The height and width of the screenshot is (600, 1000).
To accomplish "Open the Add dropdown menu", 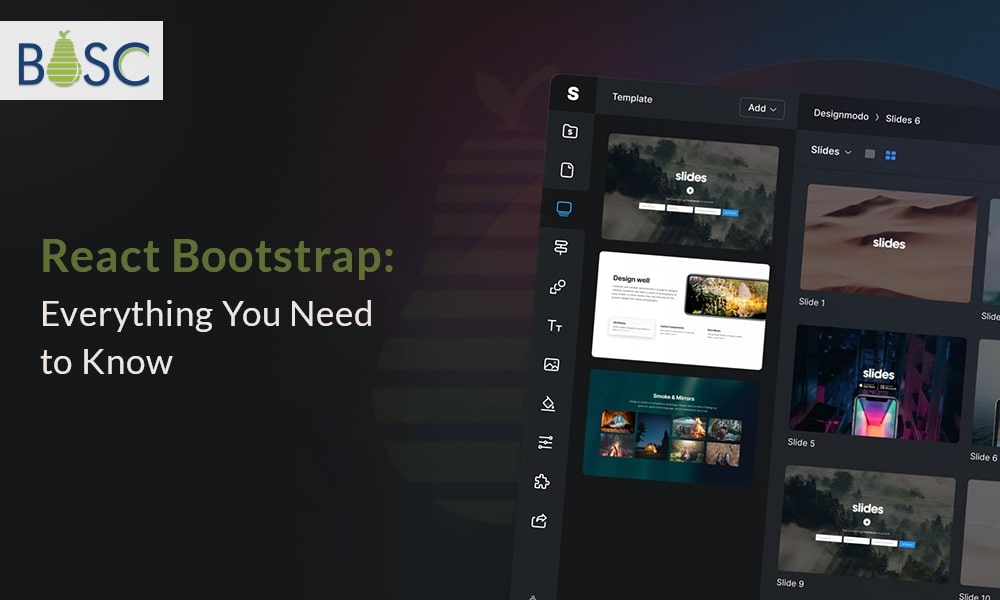I will click(762, 109).
